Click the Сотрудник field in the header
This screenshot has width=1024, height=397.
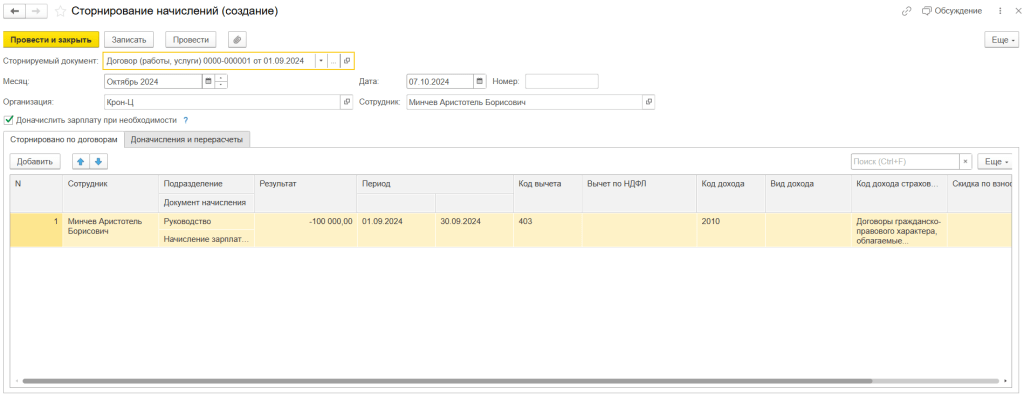point(524,103)
